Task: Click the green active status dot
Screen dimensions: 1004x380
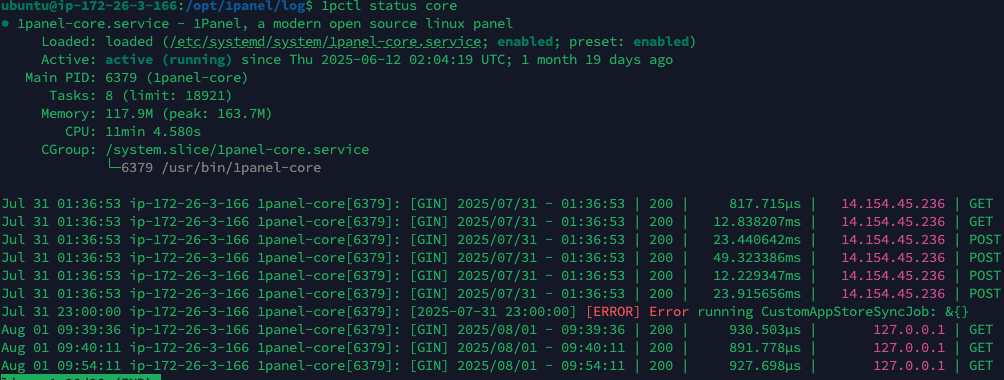Action: click(x=5, y=24)
